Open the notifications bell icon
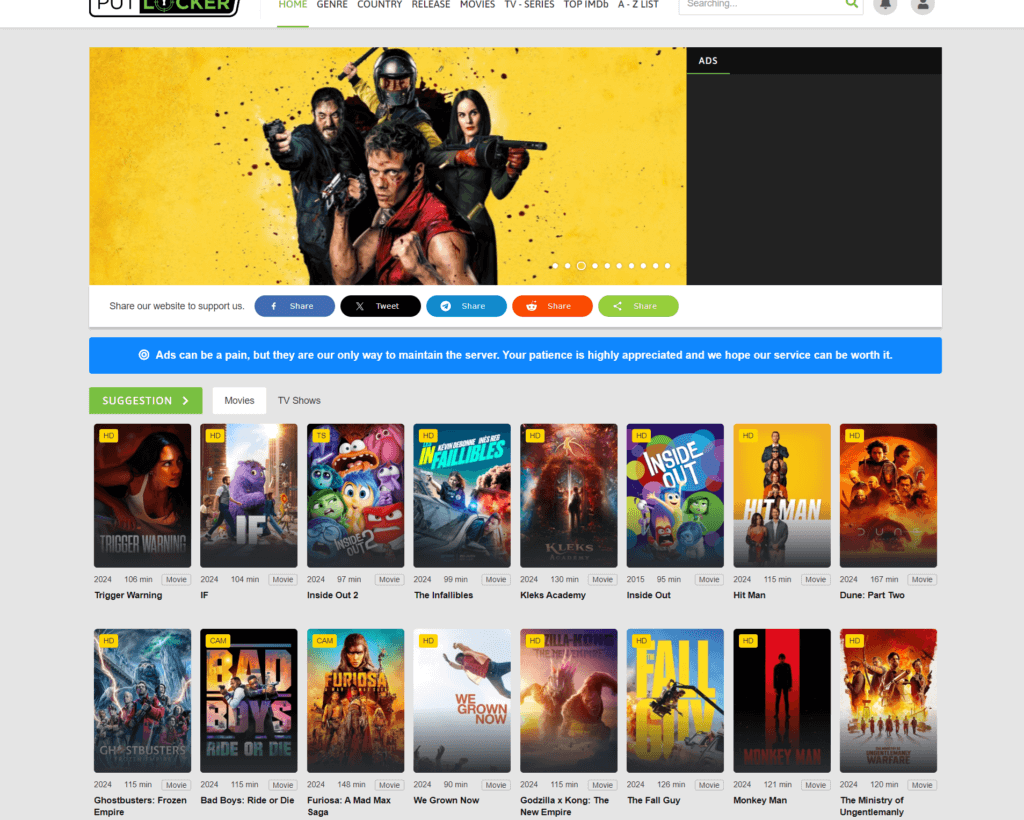Screen dimensions: 1024x820 tap(885, 5)
